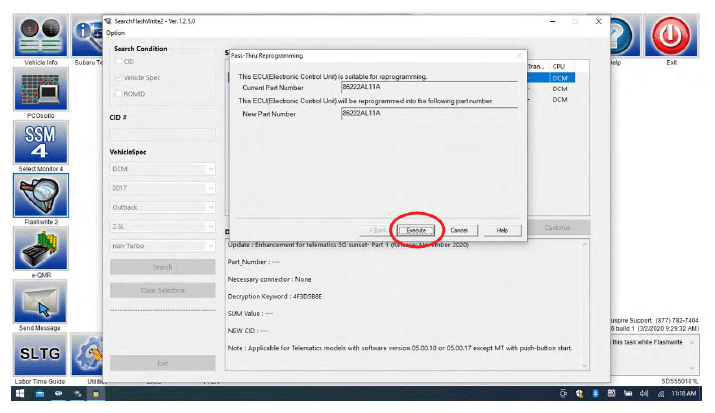Viewport: 715px width, 413px height.
Task: Select the highlighted DCM row in CPU column
Action: 561,78
